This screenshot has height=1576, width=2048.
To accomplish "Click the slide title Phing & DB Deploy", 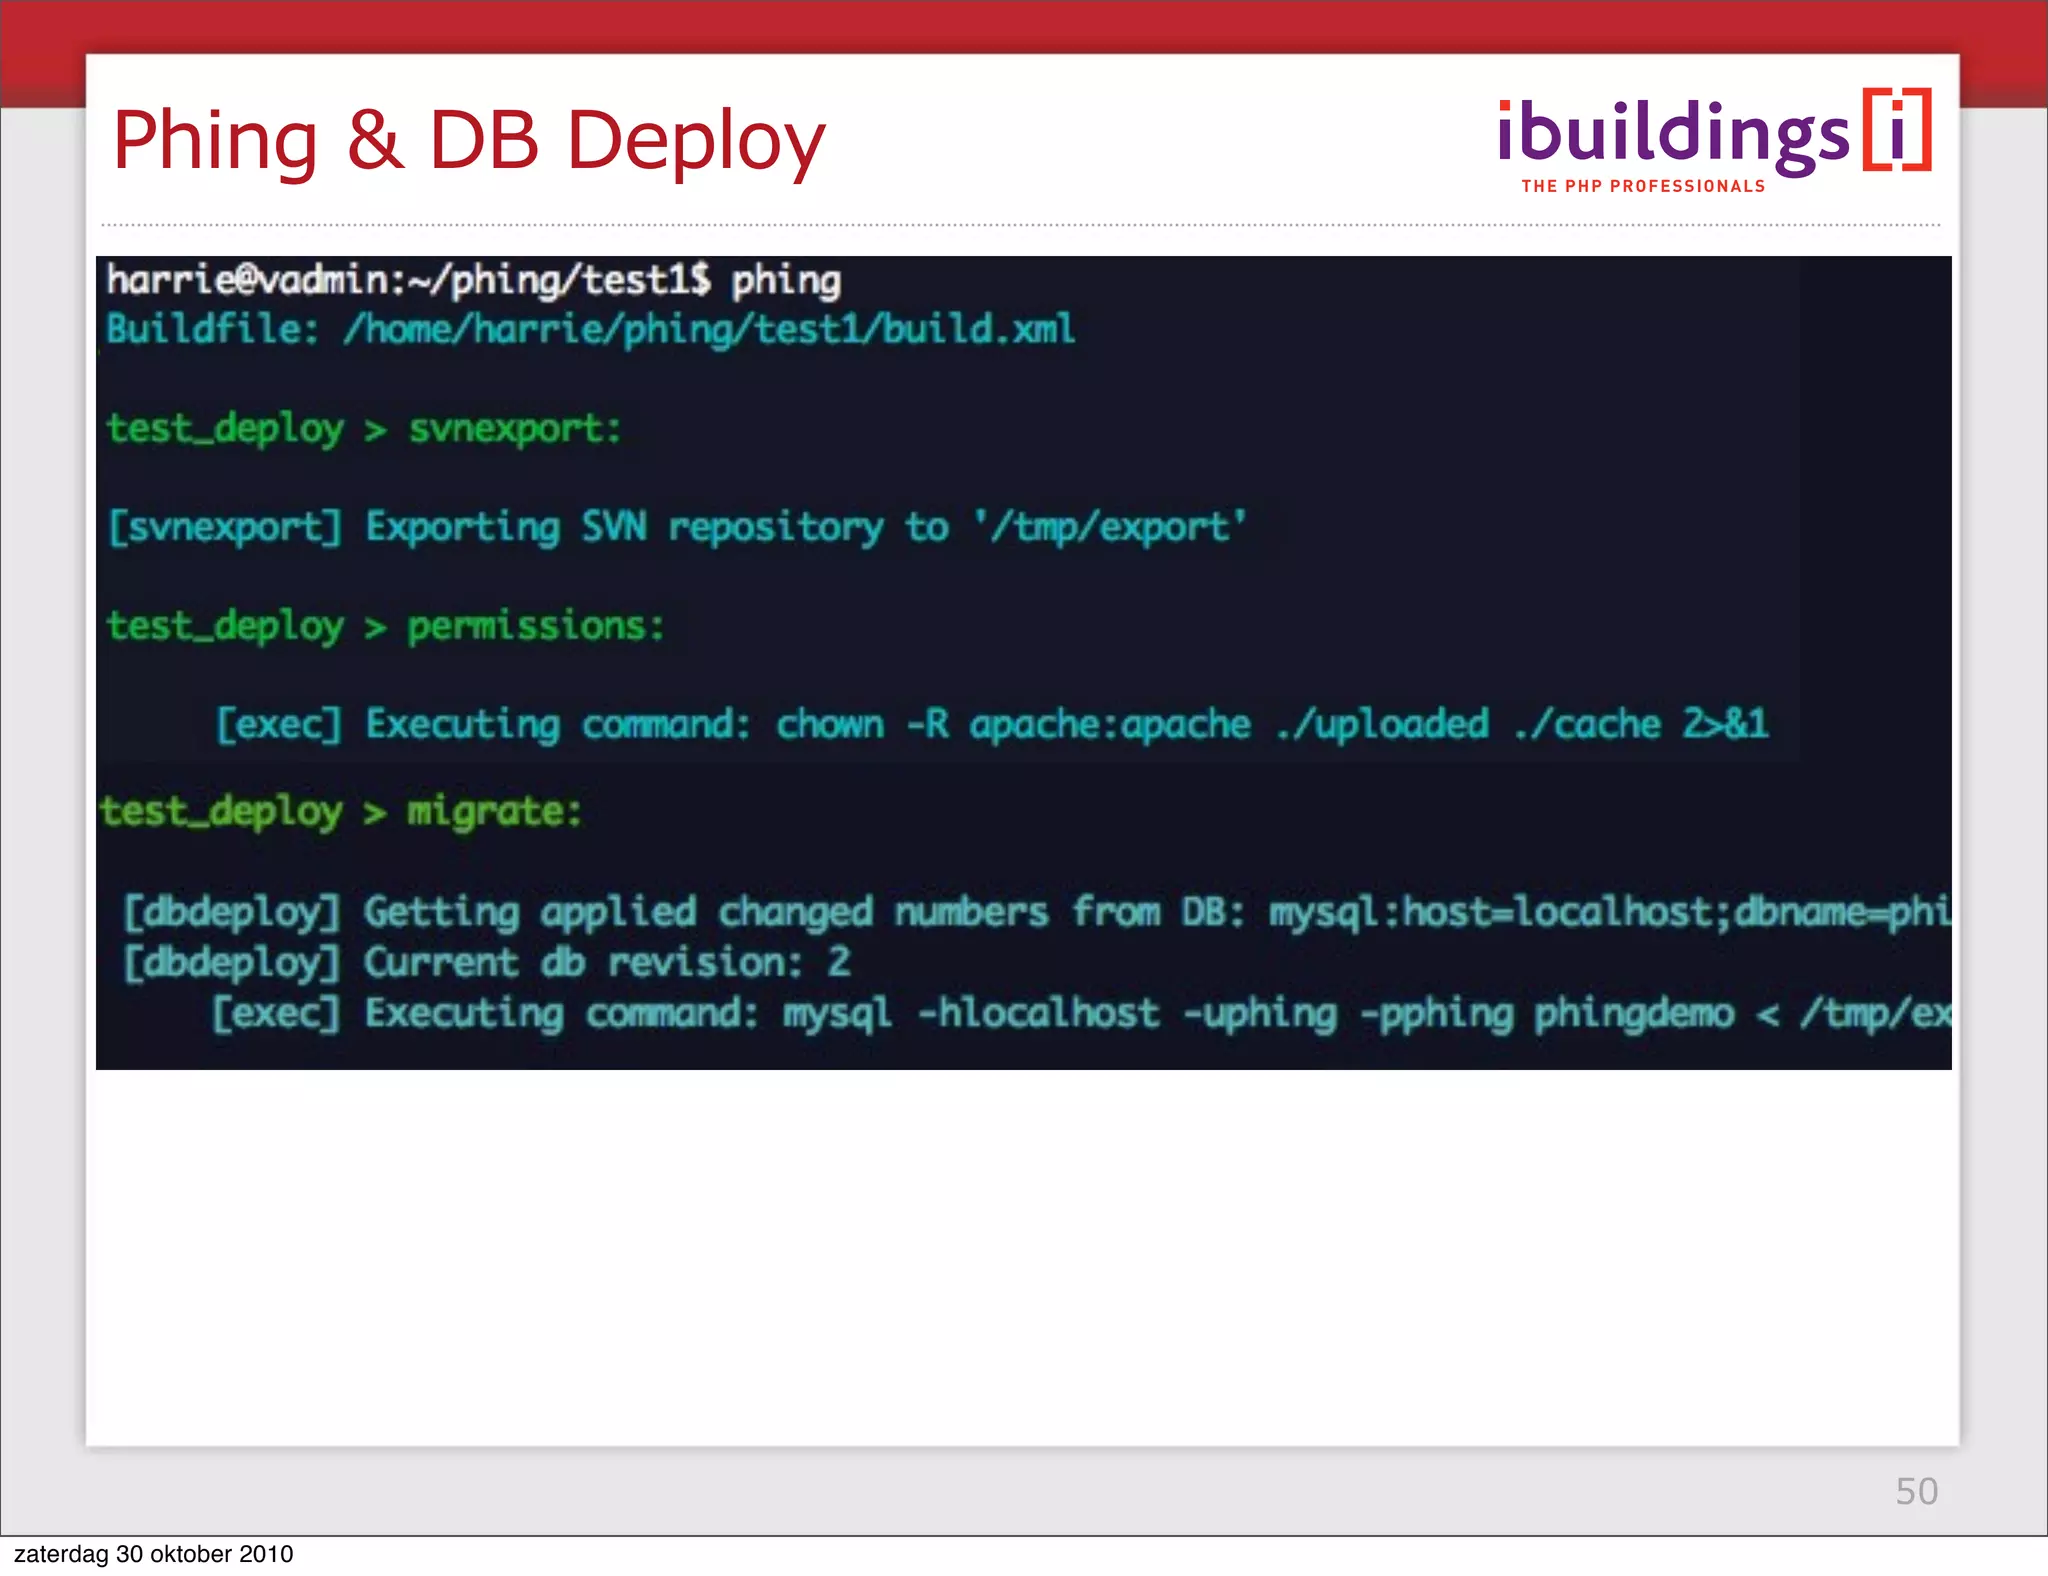I will coord(468,141).
